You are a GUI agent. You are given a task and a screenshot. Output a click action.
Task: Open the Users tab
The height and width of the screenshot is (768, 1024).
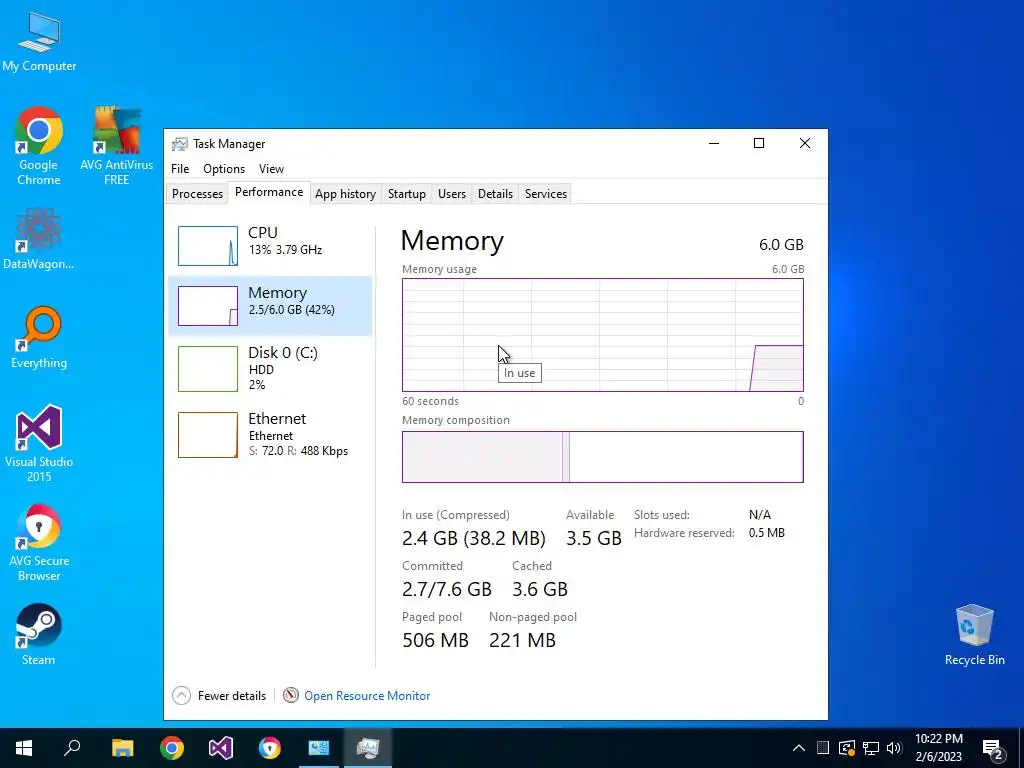tap(452, 194)
